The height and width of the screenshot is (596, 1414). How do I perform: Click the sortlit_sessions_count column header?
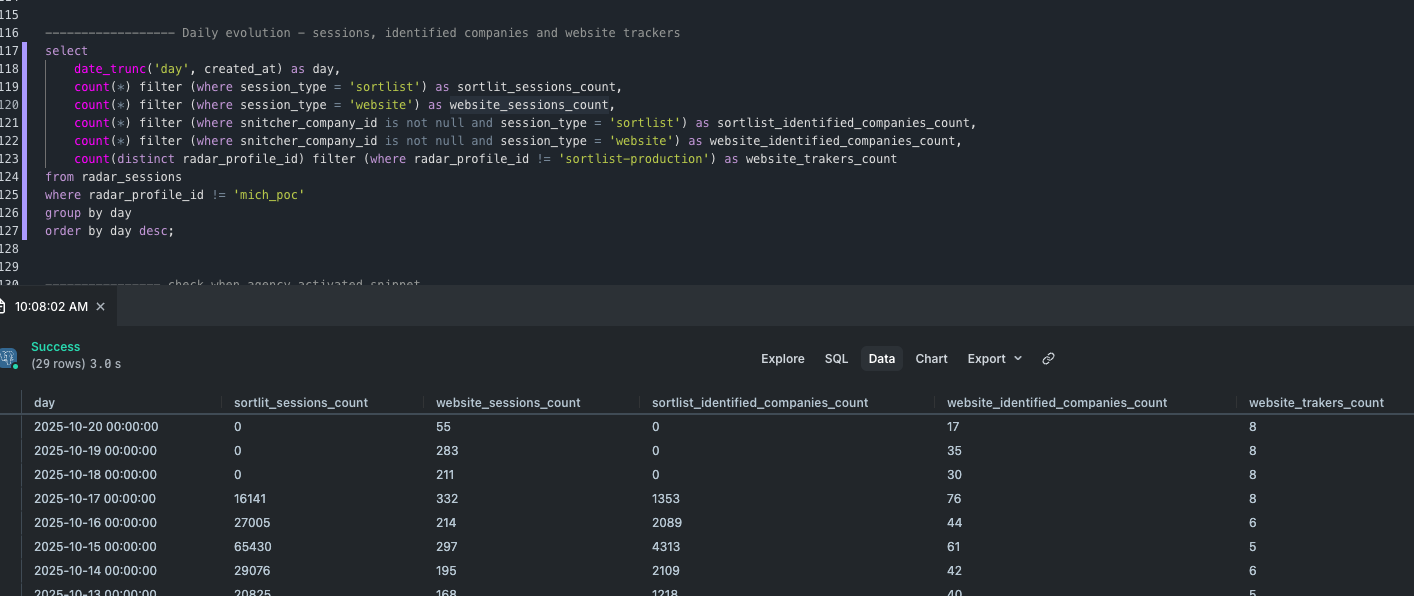[301, 403]
